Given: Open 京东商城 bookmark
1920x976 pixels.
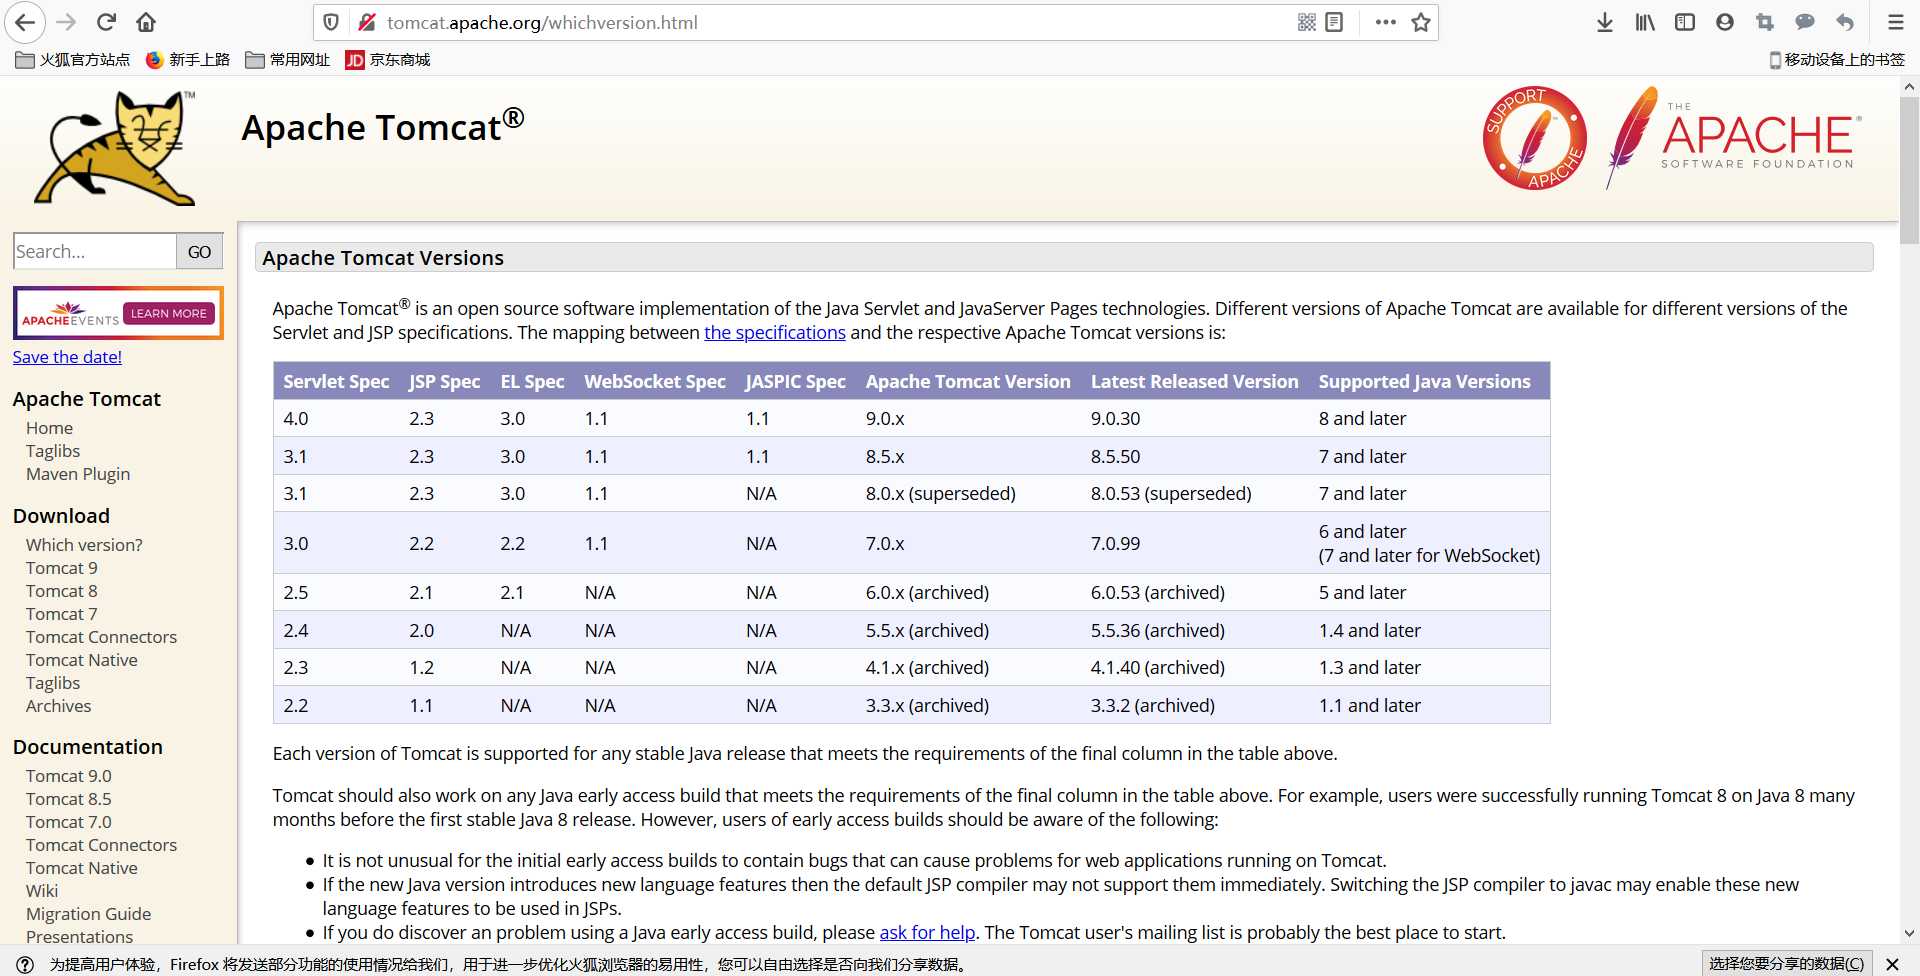Looking at the screenshot, I should point(388,60).
